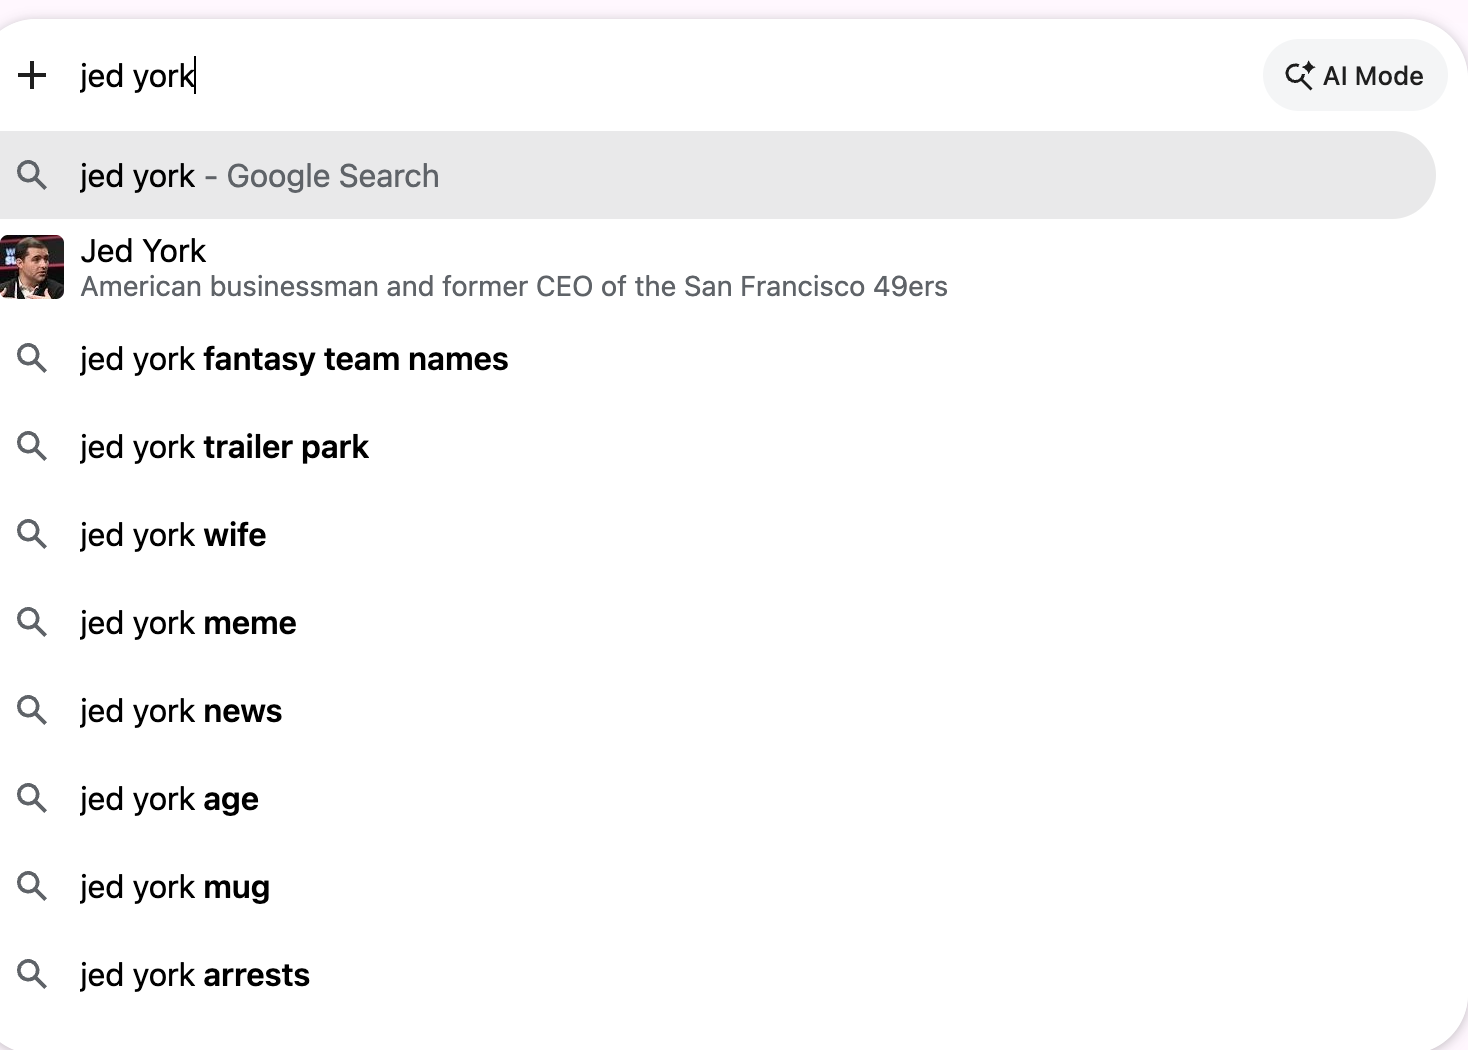This screenshot has height=1050, width=1468.
Task: Open Jed York entity suggestion
Action: click(x=716, y=267)
